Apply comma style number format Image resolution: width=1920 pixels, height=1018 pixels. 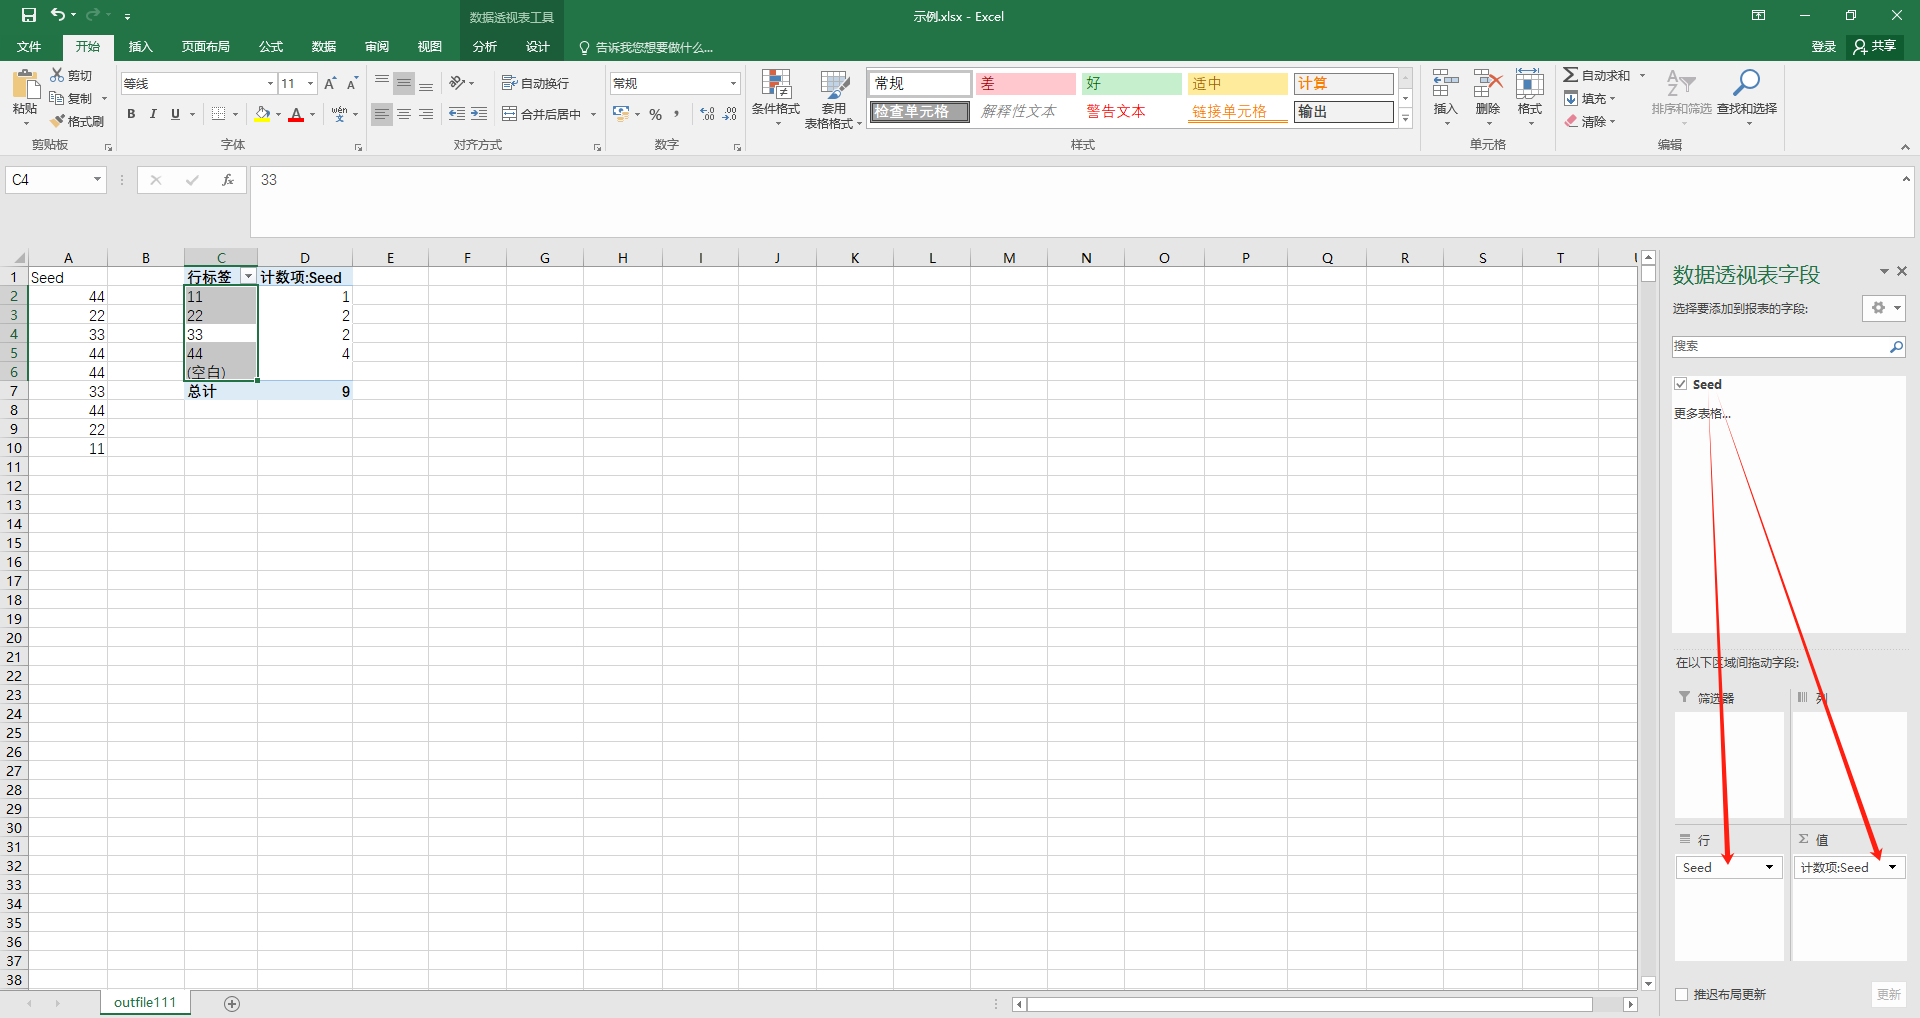[x=677, y=114]
